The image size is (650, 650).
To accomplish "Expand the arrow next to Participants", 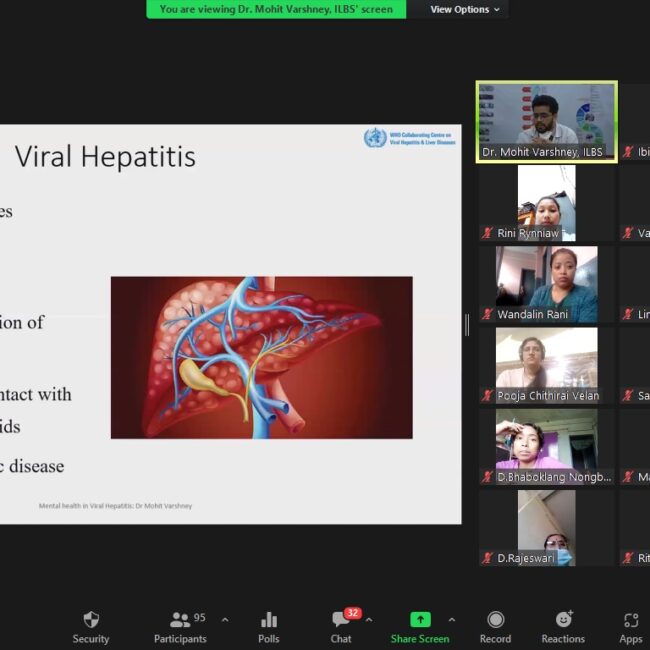I will (224, 619).
